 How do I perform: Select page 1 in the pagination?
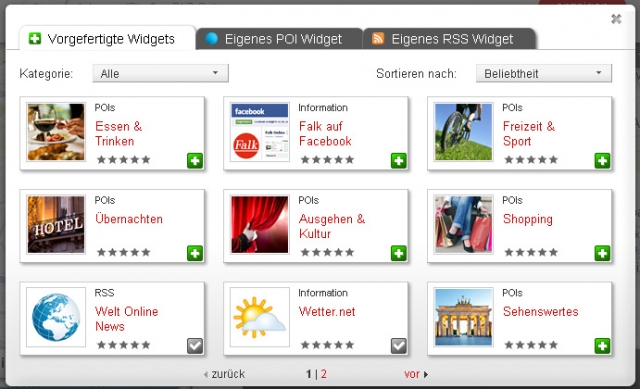coord(309,374)
